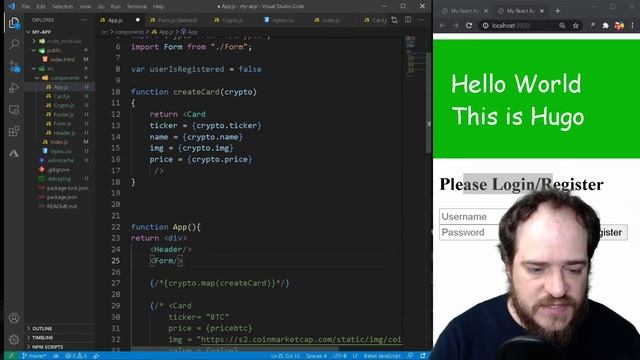The height and width of the screenshot is (360, 640).
Task: Open the Accounts icon in the activity bar
Action: pyautogui.click(x=14, y=318)
